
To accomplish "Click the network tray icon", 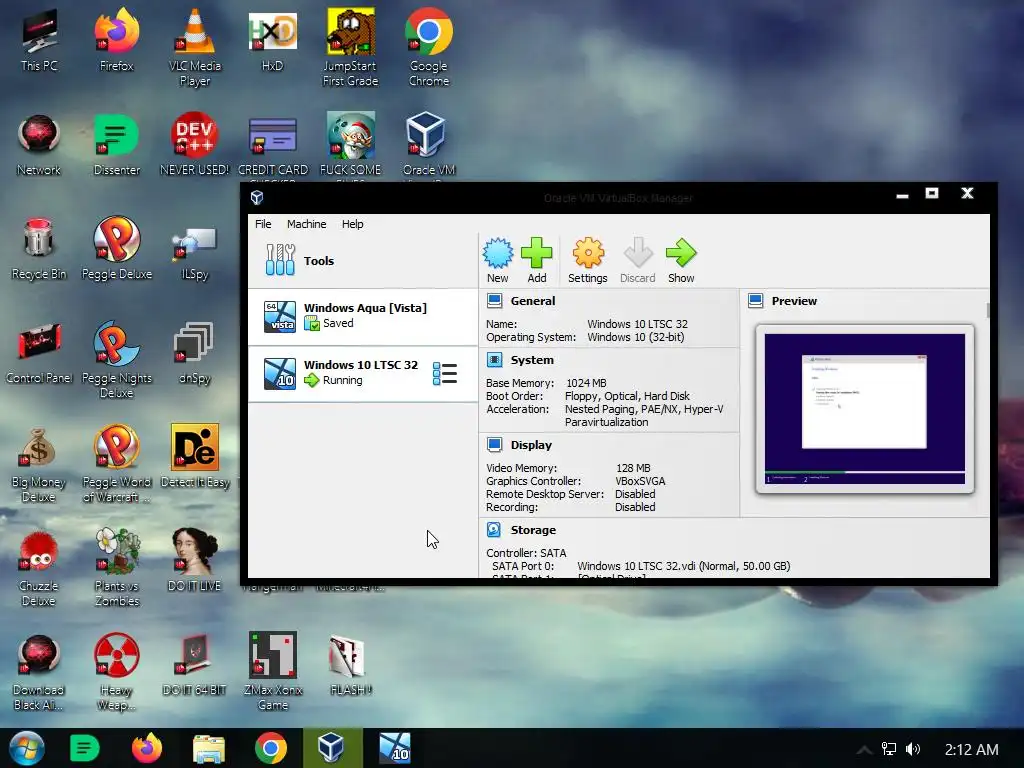I will click(x=889, y=749).
